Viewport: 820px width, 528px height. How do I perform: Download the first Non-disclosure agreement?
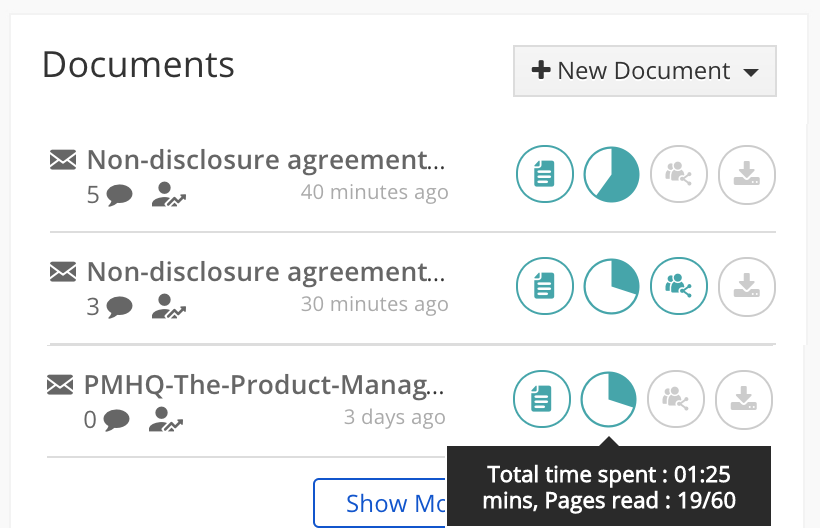(x=746, y=174)
